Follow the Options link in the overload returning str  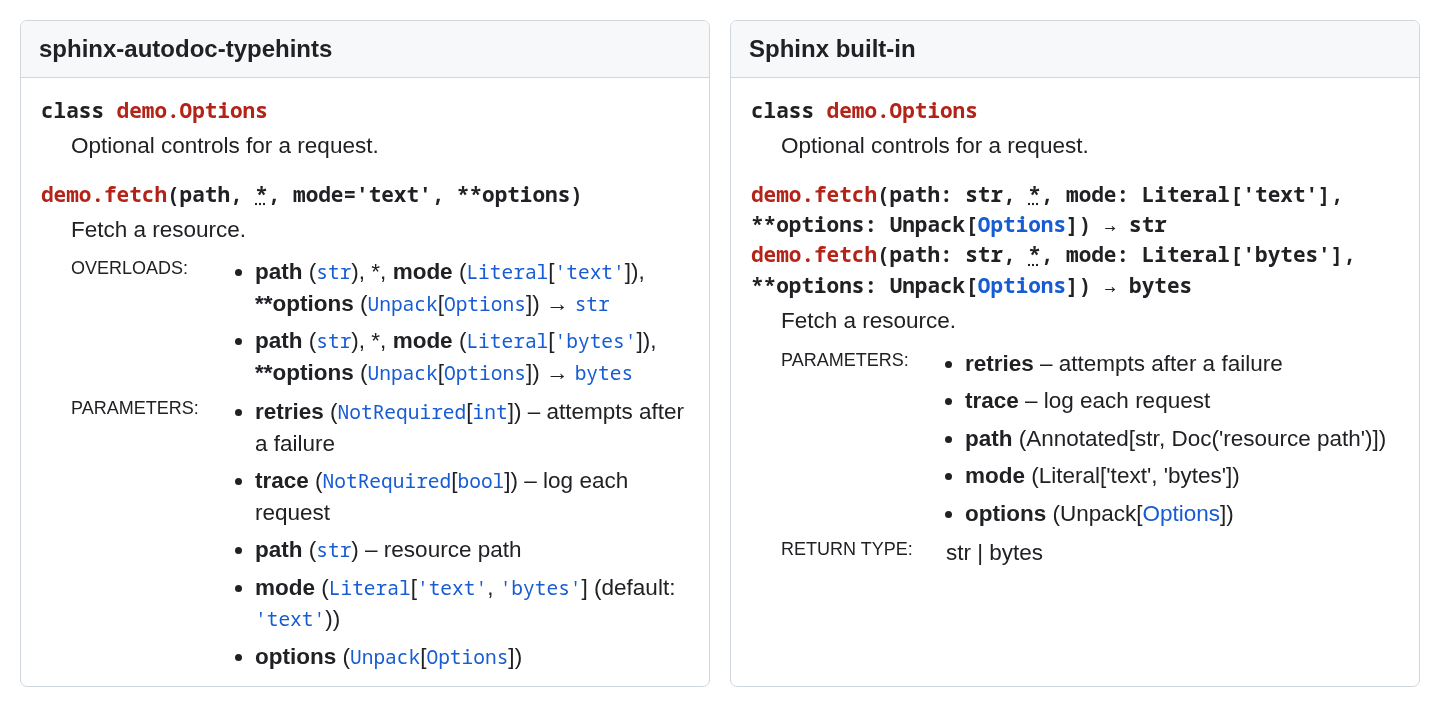485,304
